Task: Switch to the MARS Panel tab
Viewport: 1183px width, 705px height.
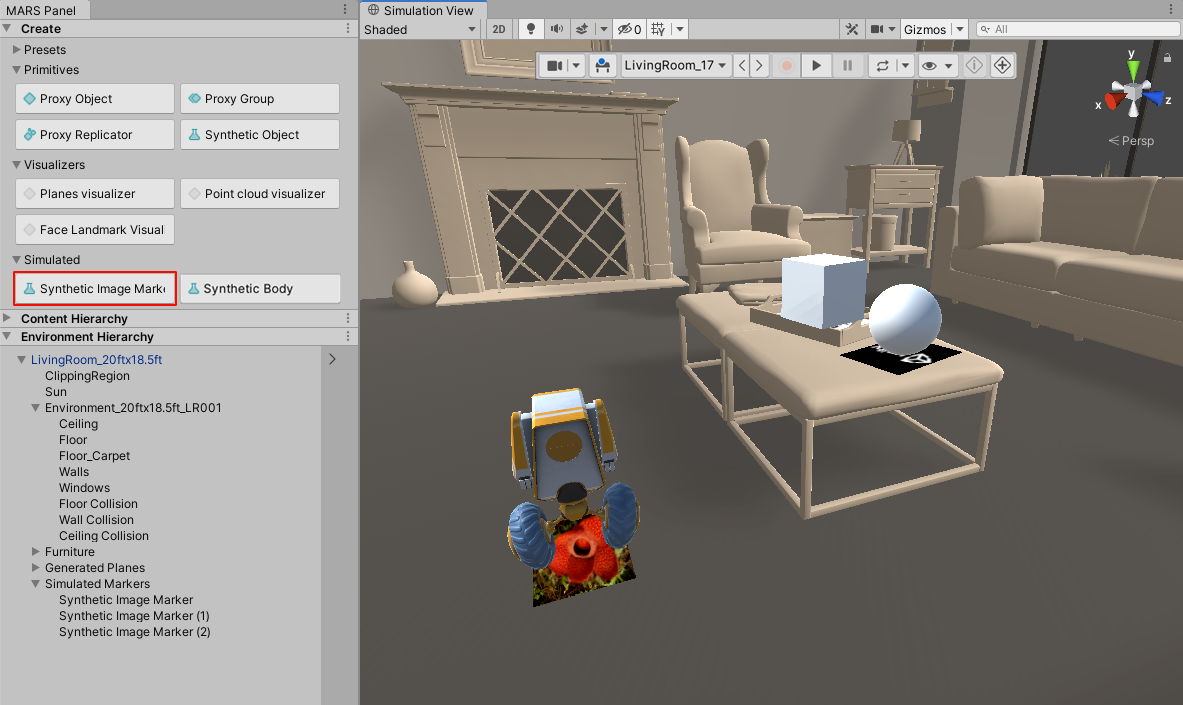Action: pyautogui.click(x=45, y=10)
